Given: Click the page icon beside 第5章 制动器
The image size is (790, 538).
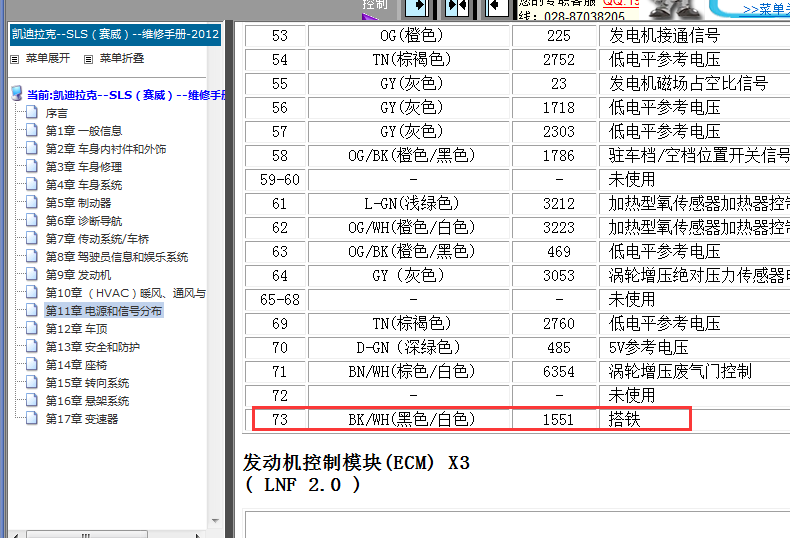Looking at the screenshot, I should pyautogui.click(x=32, y=201).
